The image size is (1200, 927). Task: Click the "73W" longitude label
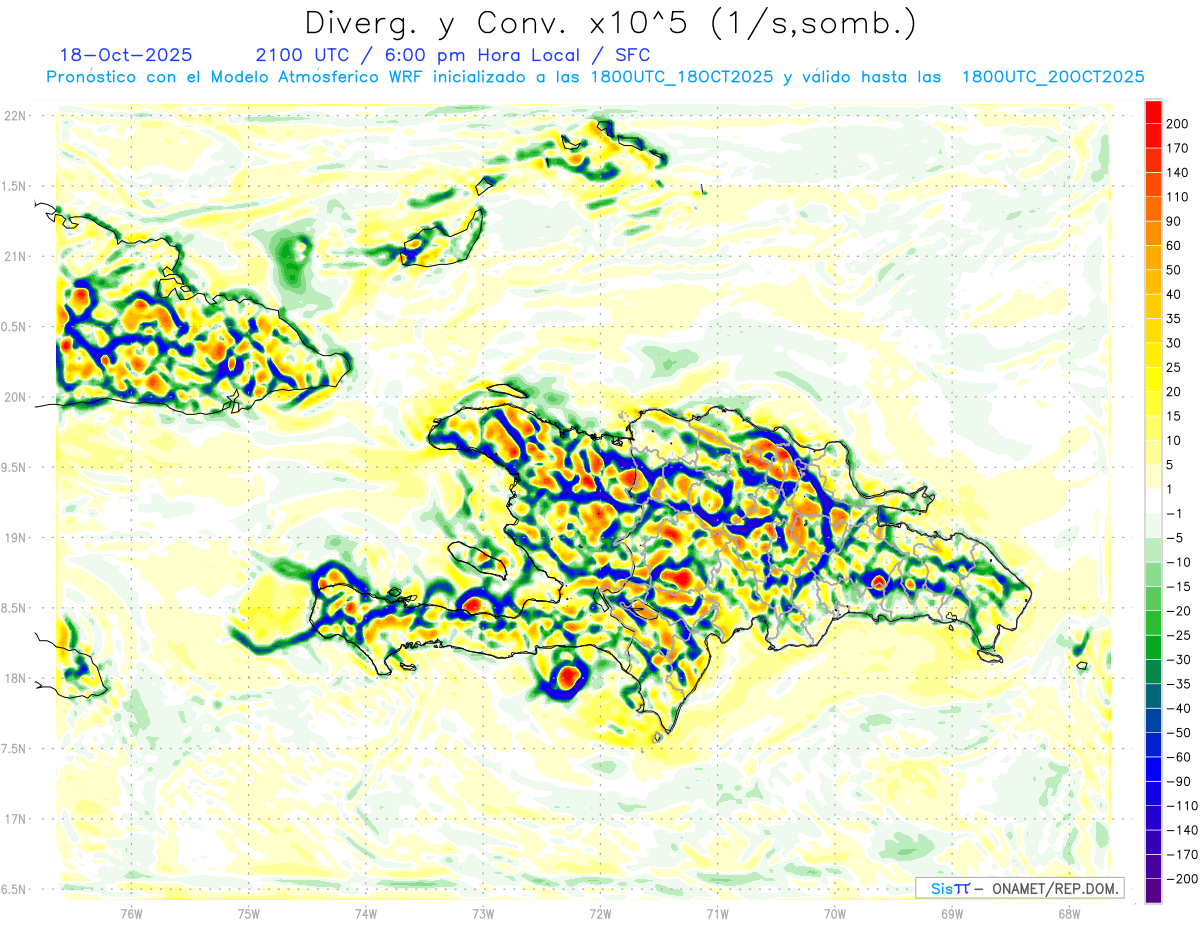[483, 914]
